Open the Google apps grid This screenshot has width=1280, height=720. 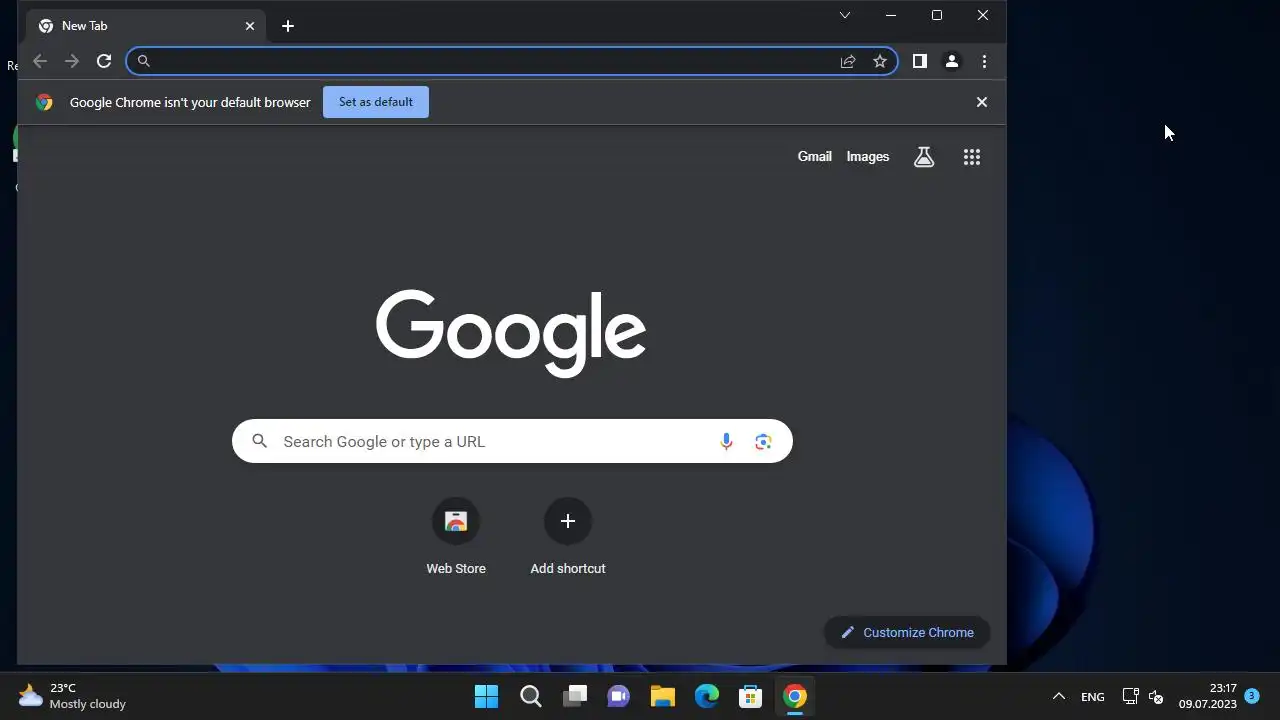(972, 157)
